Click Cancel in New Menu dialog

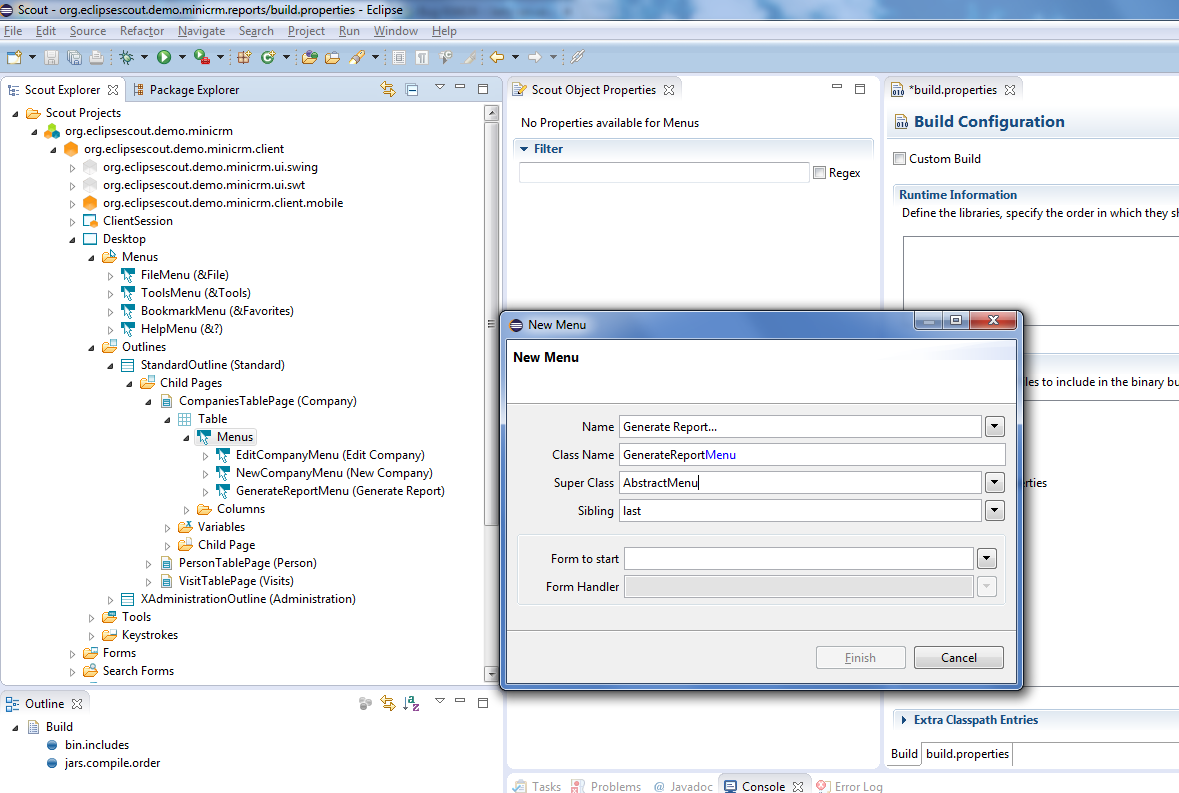[959, 658]
